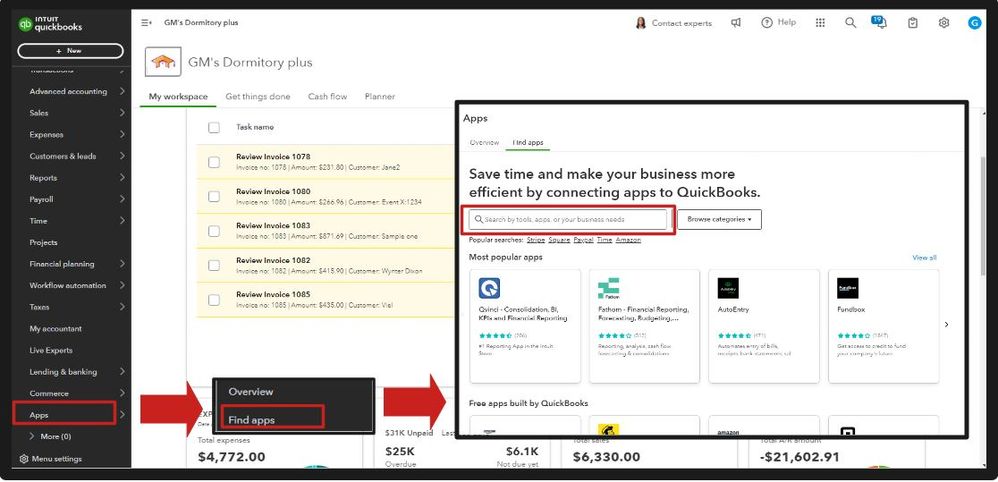Click the QuickBooks logo
This screenshot has height=482, width=998.
51,24
